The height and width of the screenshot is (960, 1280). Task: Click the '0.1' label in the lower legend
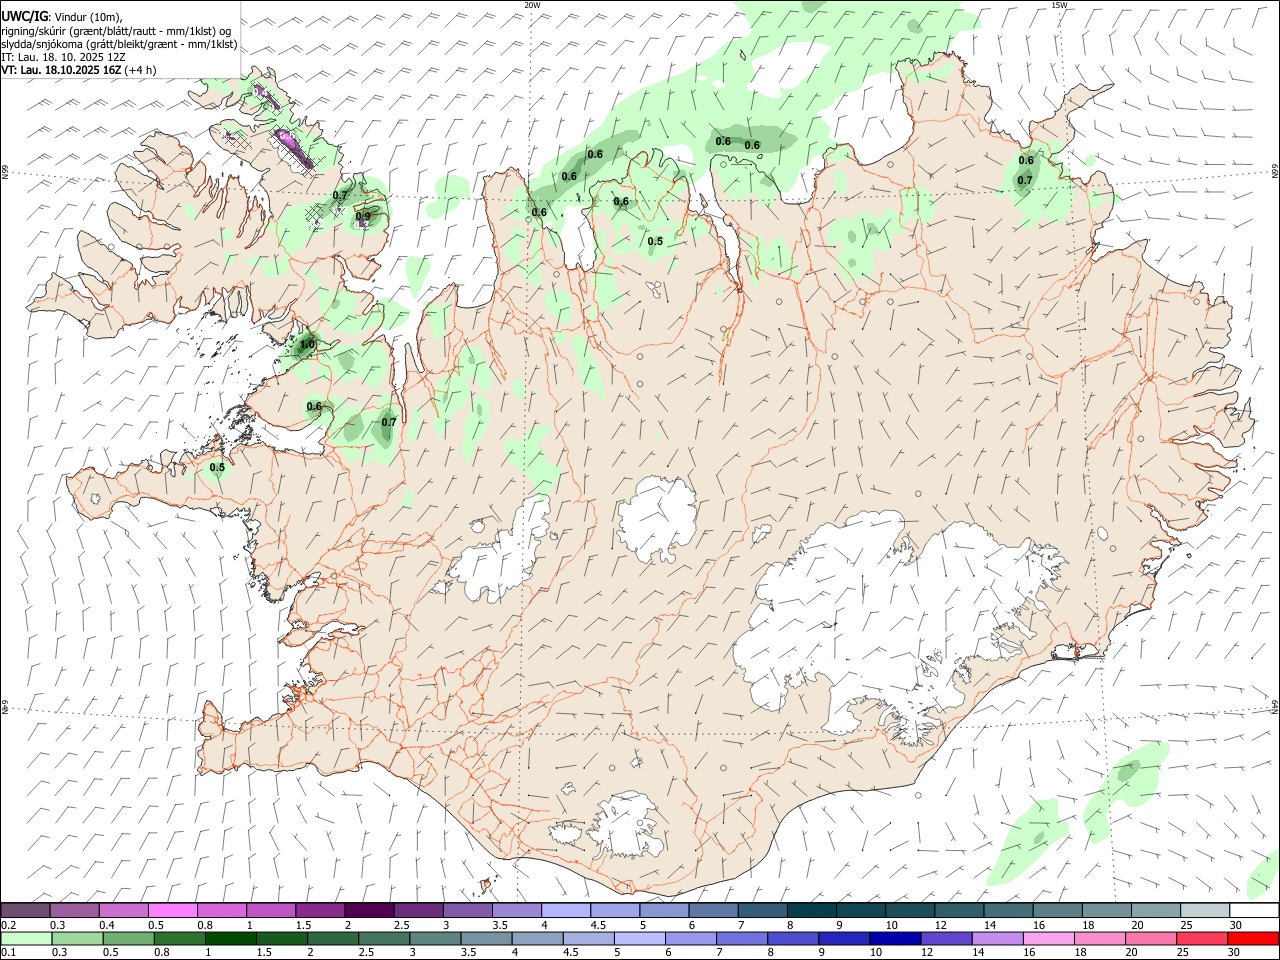click(x=9, y=953)
